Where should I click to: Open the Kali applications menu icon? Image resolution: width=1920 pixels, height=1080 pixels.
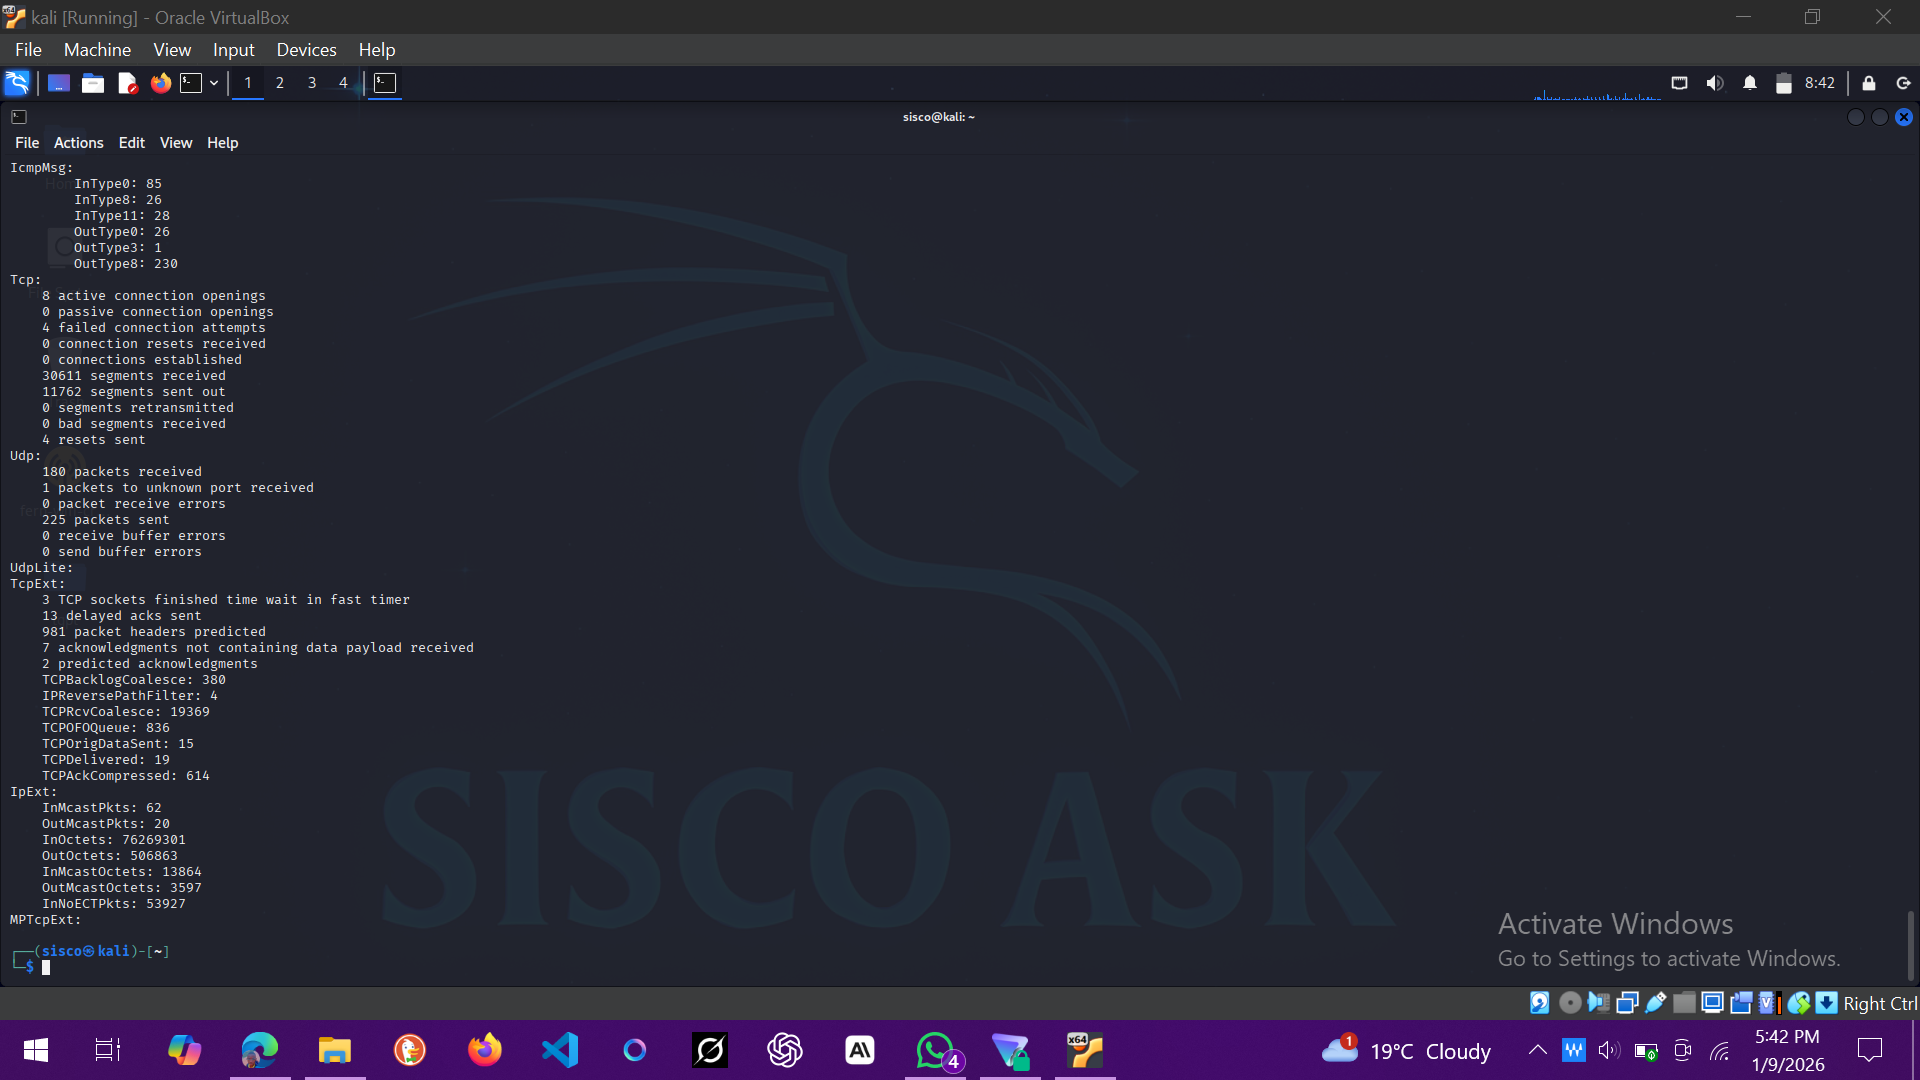[17, 83]
